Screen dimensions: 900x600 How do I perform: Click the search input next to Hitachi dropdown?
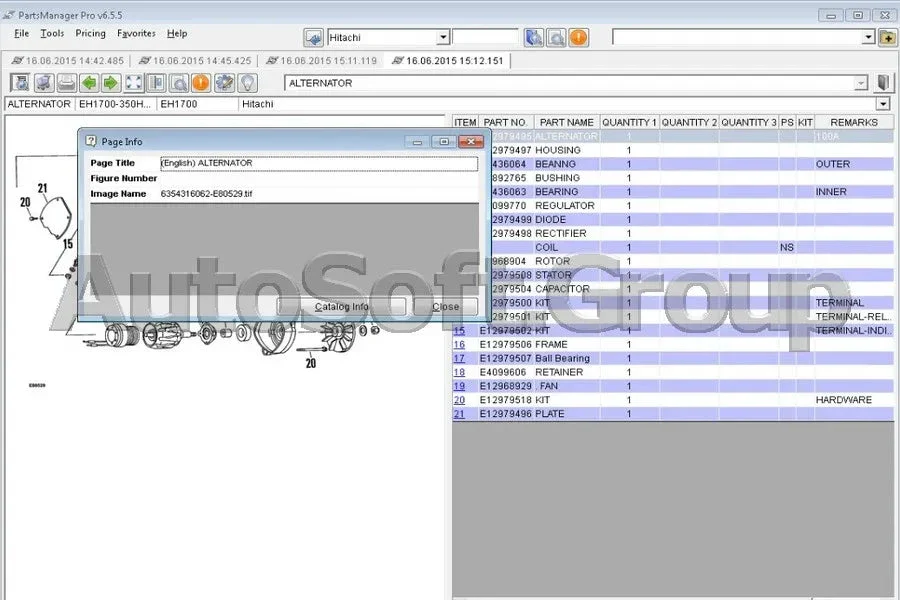485,37
